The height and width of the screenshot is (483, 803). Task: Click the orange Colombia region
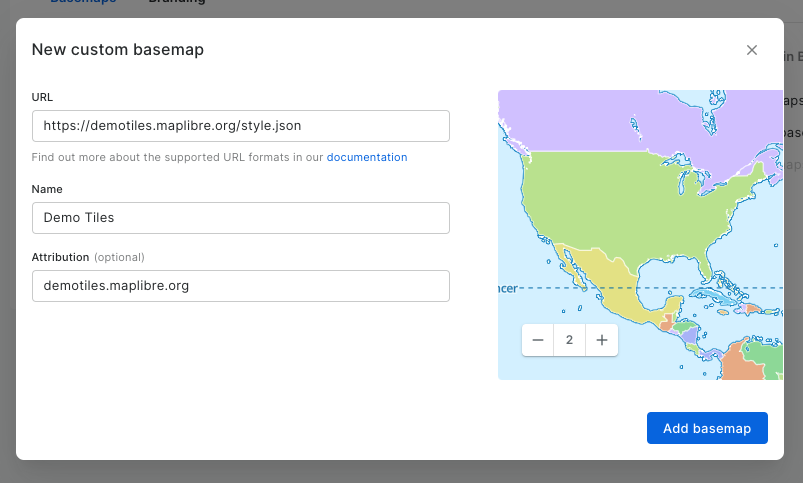click(742, 360)
